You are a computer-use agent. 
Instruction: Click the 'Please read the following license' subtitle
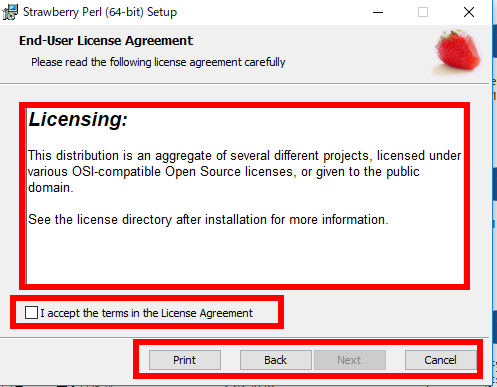(158, 62)
